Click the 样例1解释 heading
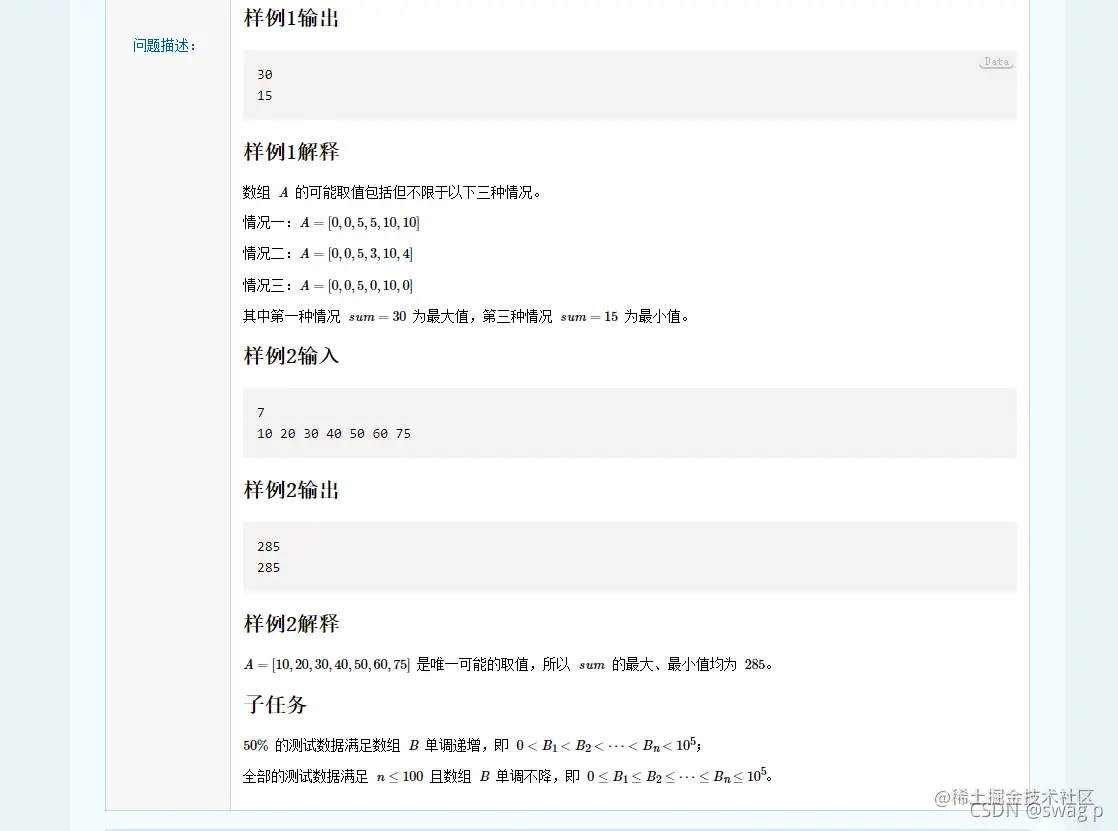Image resolution: width=1118 pixels, height=831 pixels. [x=291, y=151]
